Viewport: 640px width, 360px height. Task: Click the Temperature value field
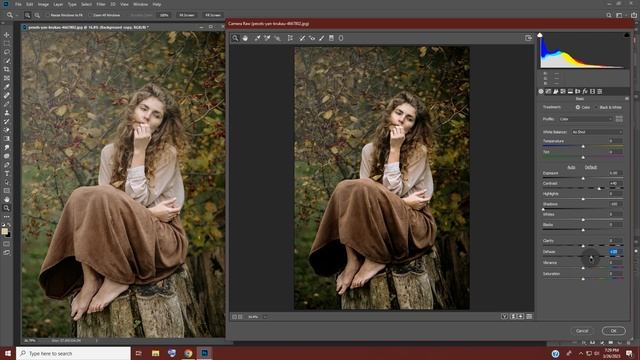[615, 141]
